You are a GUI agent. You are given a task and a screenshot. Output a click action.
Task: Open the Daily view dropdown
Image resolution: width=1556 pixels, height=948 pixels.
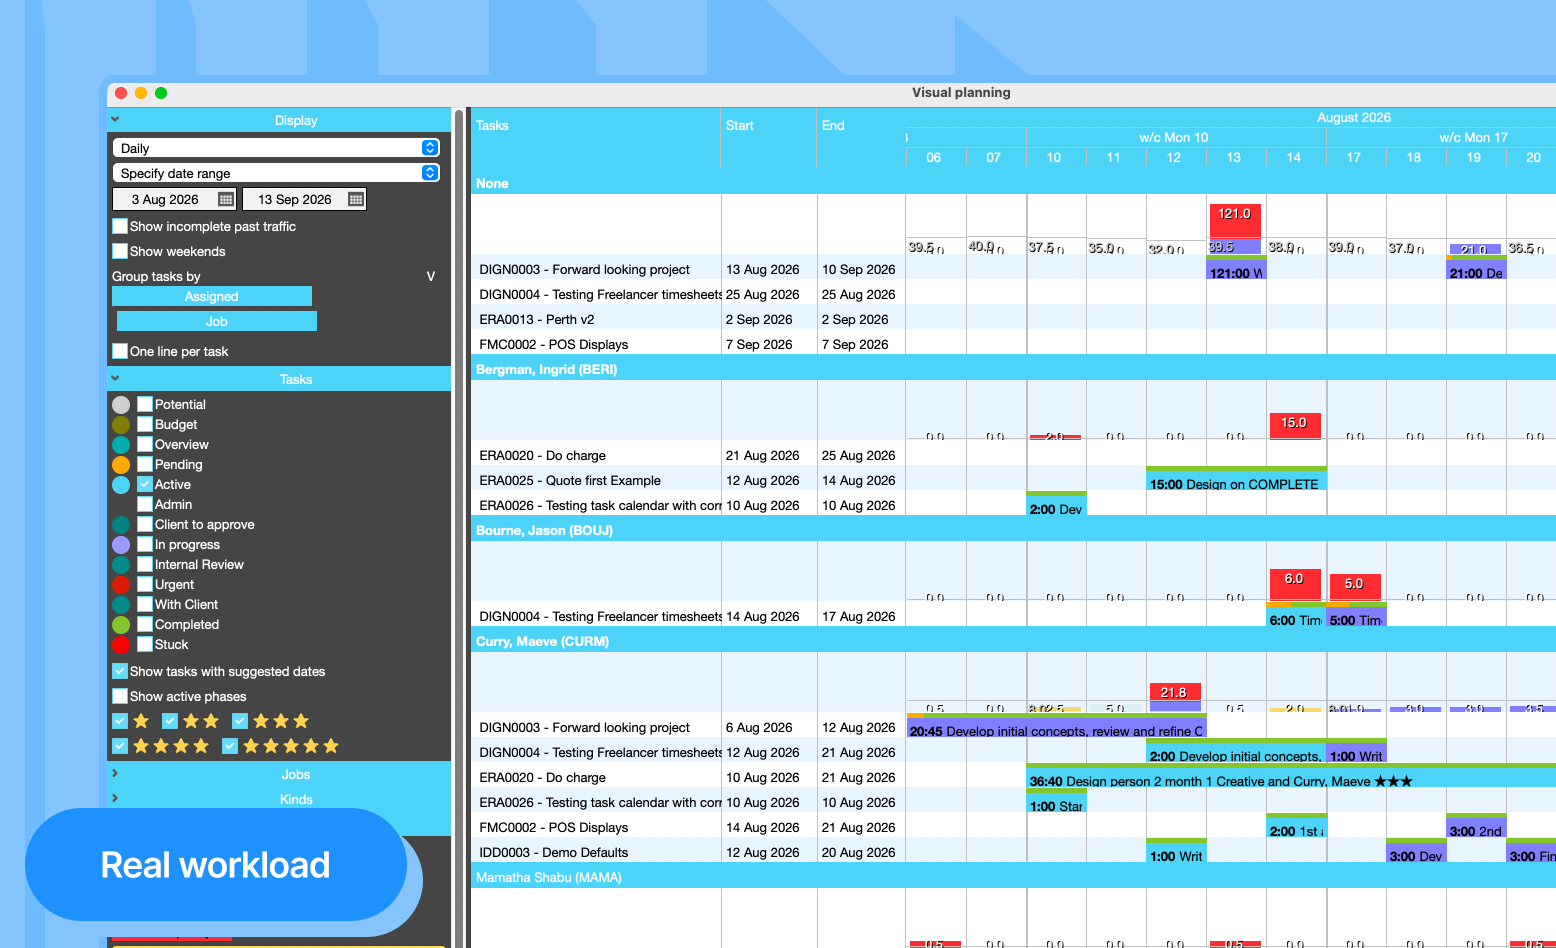pyautogui.click(x=276, y=148)
